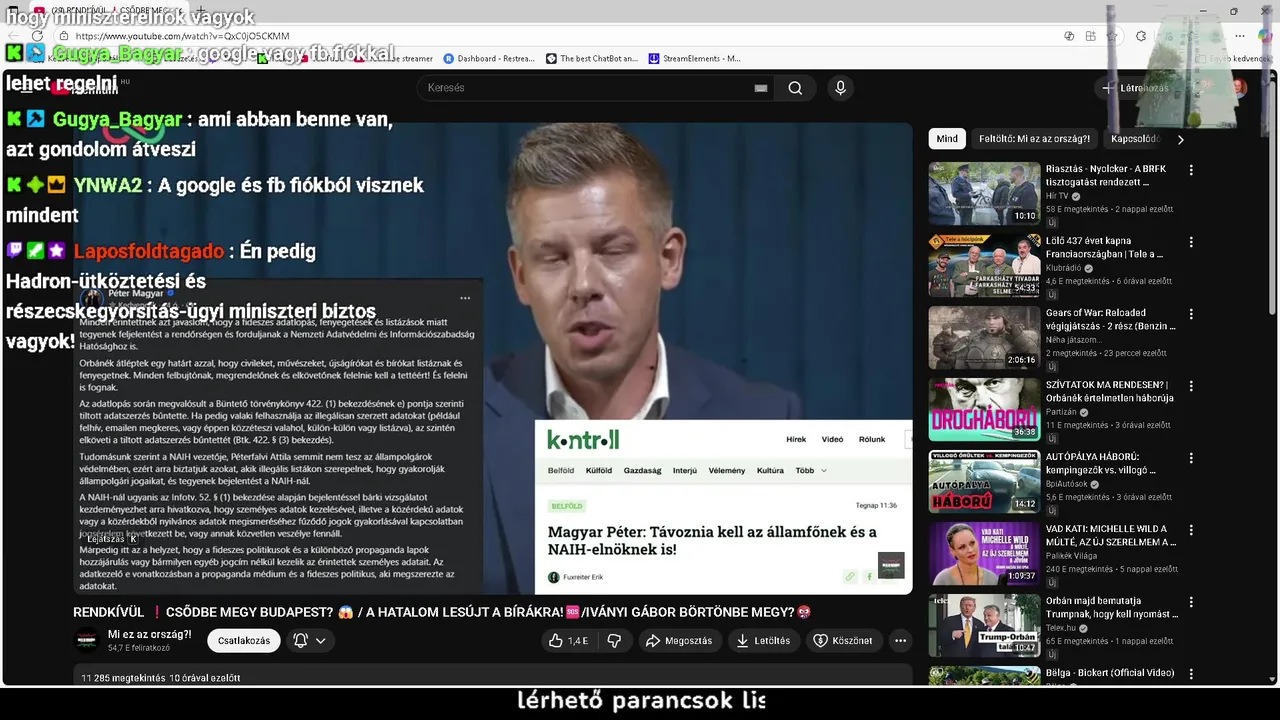Click the YouTube search magnifier button
1280x720 pixels.
[795, 88]
